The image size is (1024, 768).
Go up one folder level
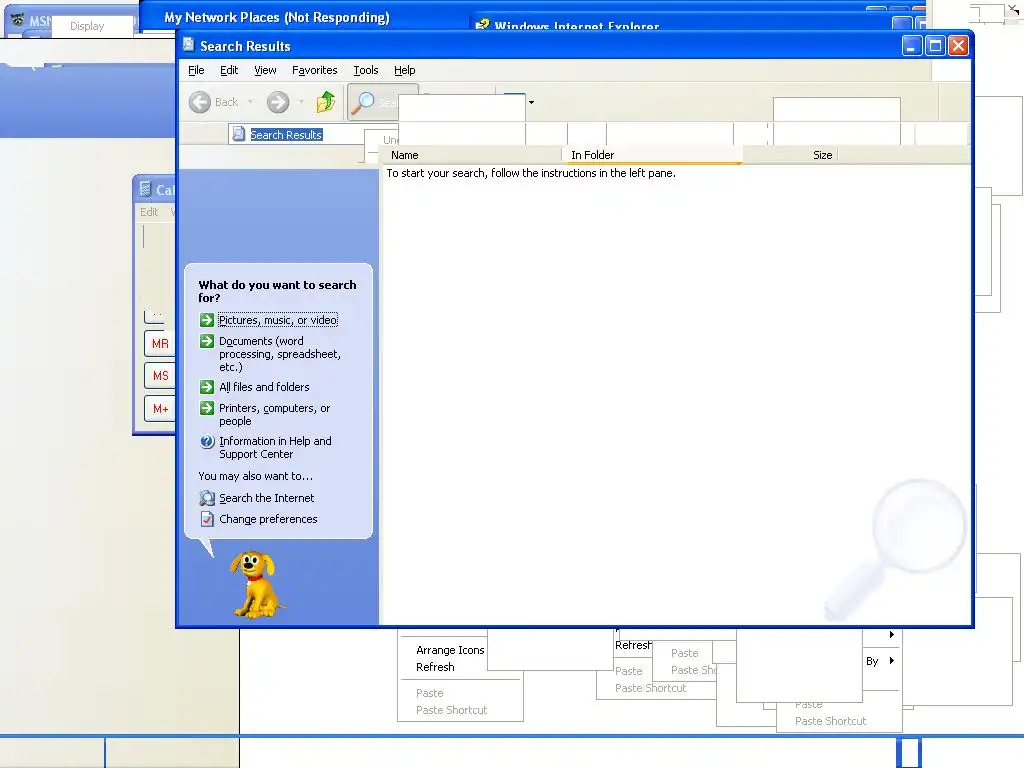coord(325,102)
